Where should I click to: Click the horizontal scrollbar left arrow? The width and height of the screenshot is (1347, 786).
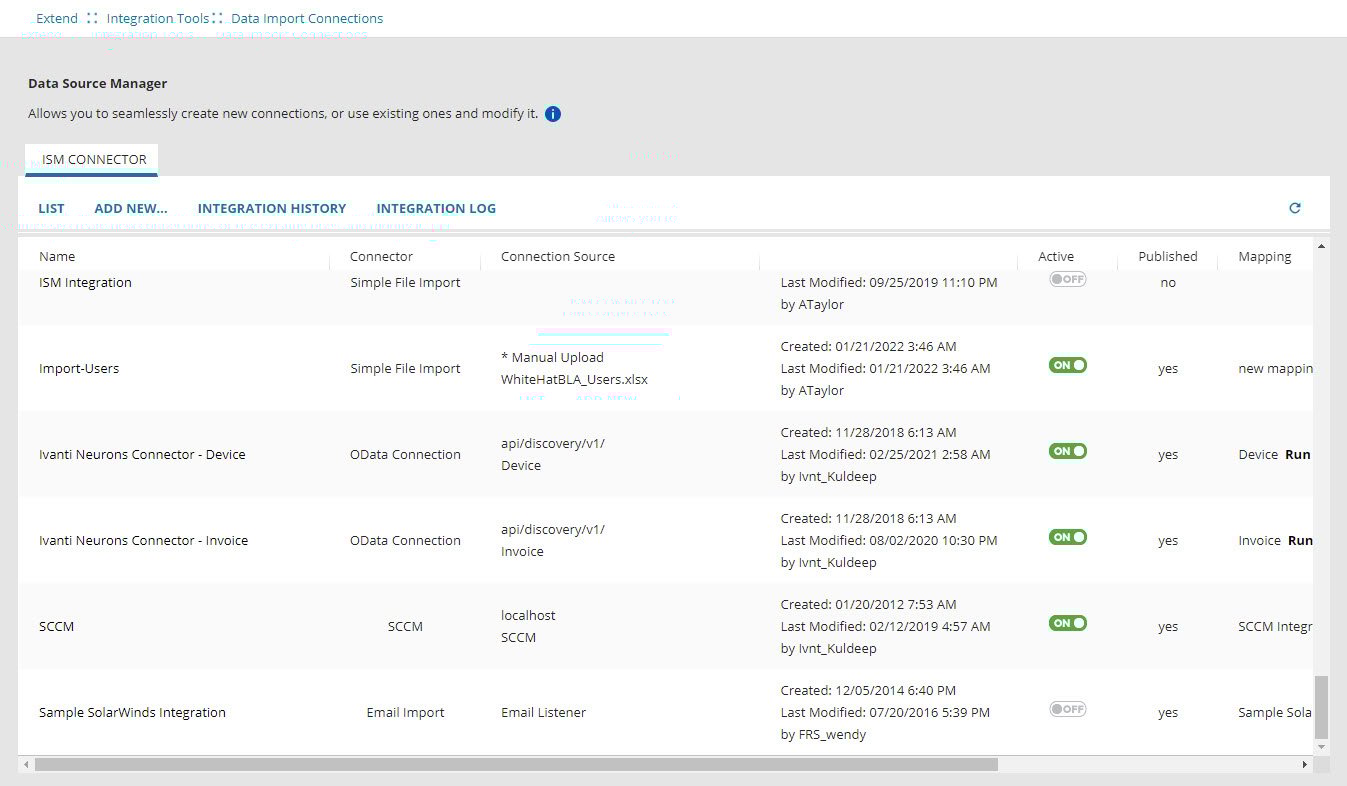point(26,764)
